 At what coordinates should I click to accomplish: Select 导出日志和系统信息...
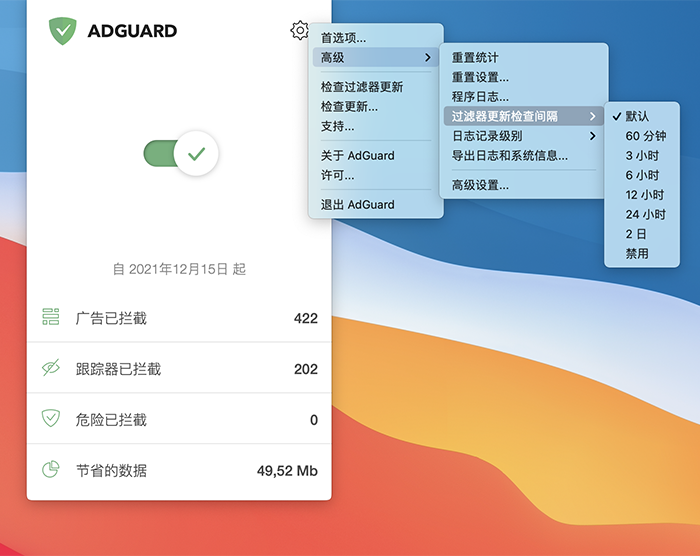524,156
